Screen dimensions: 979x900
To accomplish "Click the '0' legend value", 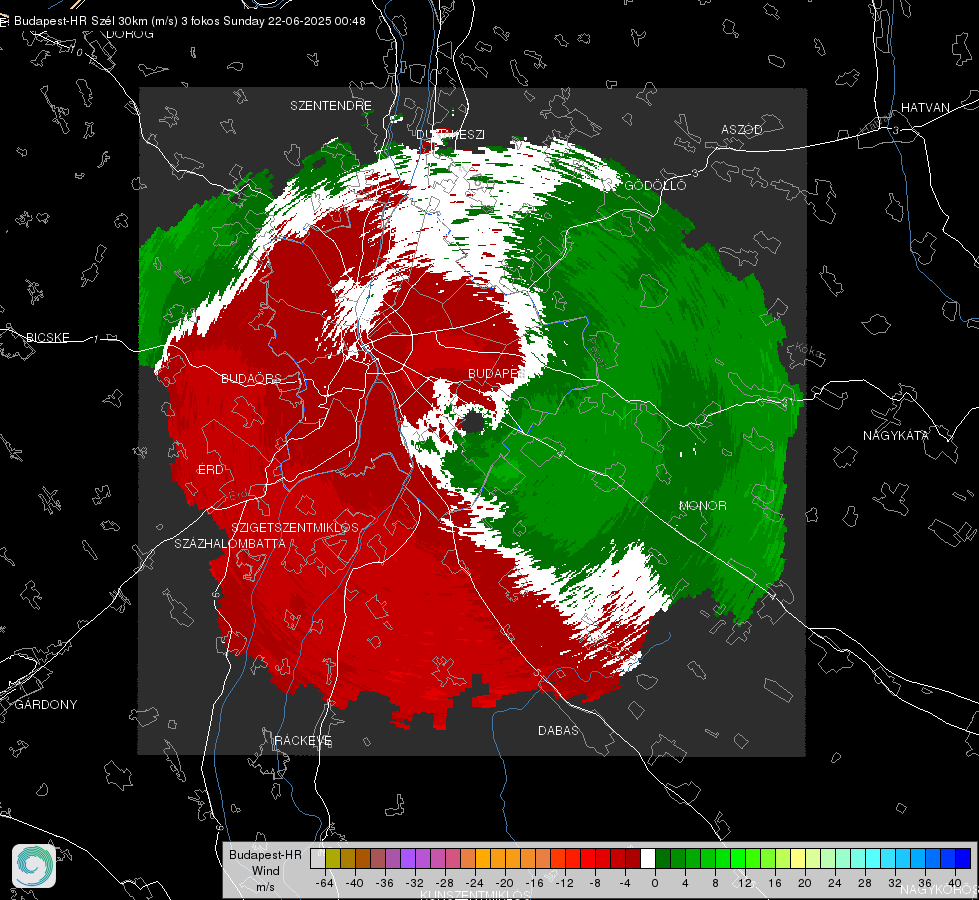I will 654,883.
